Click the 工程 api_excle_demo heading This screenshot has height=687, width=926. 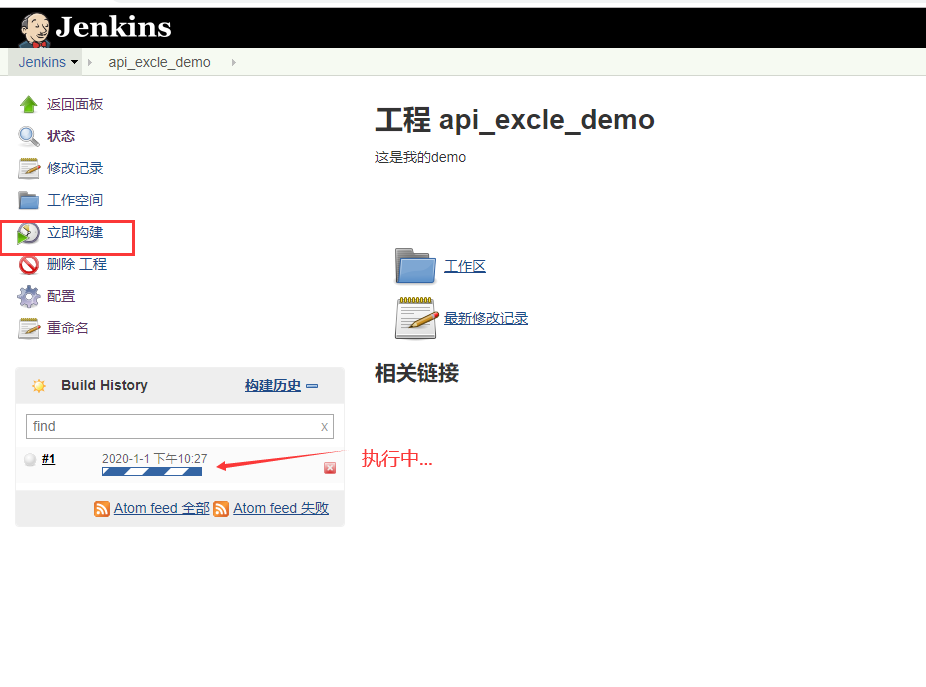point(515,120)
